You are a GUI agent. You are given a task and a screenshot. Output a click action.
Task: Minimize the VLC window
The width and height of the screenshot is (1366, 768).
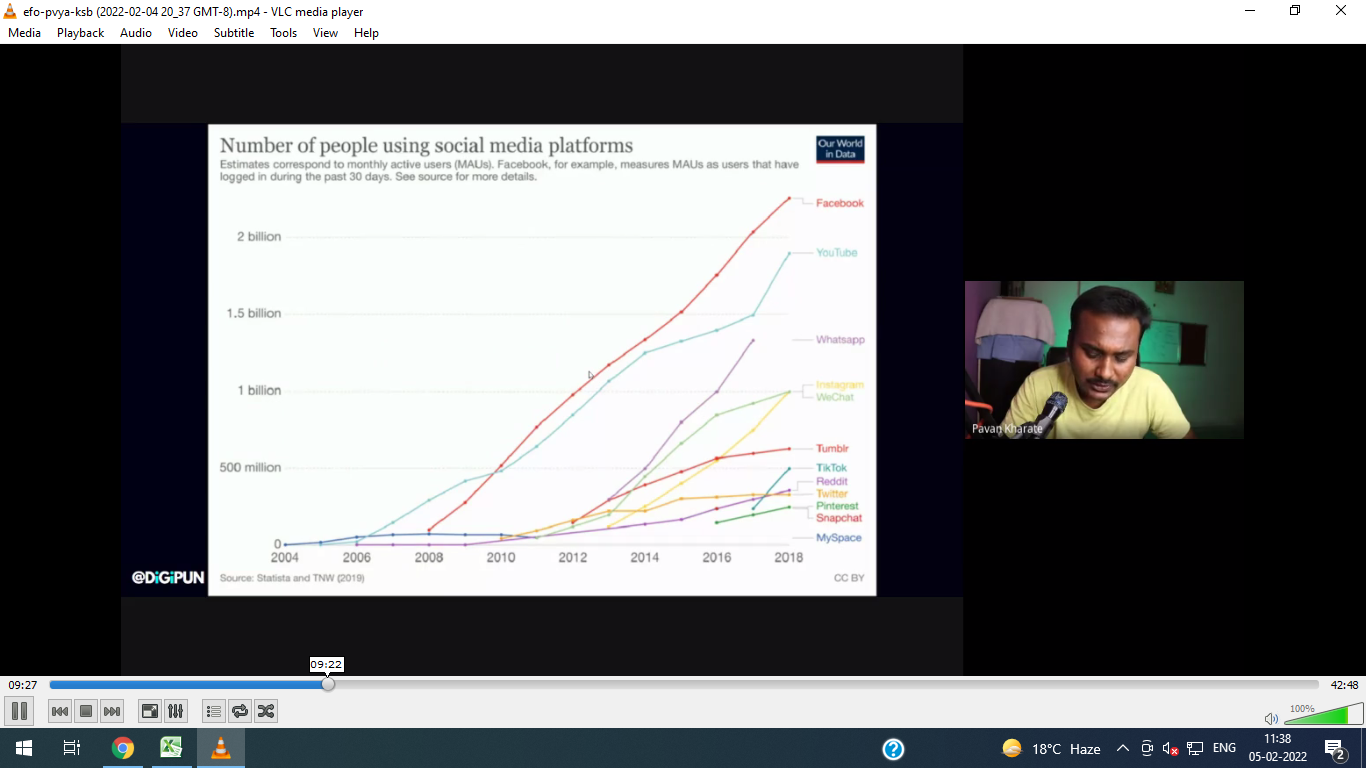(x=1250, y=11)
